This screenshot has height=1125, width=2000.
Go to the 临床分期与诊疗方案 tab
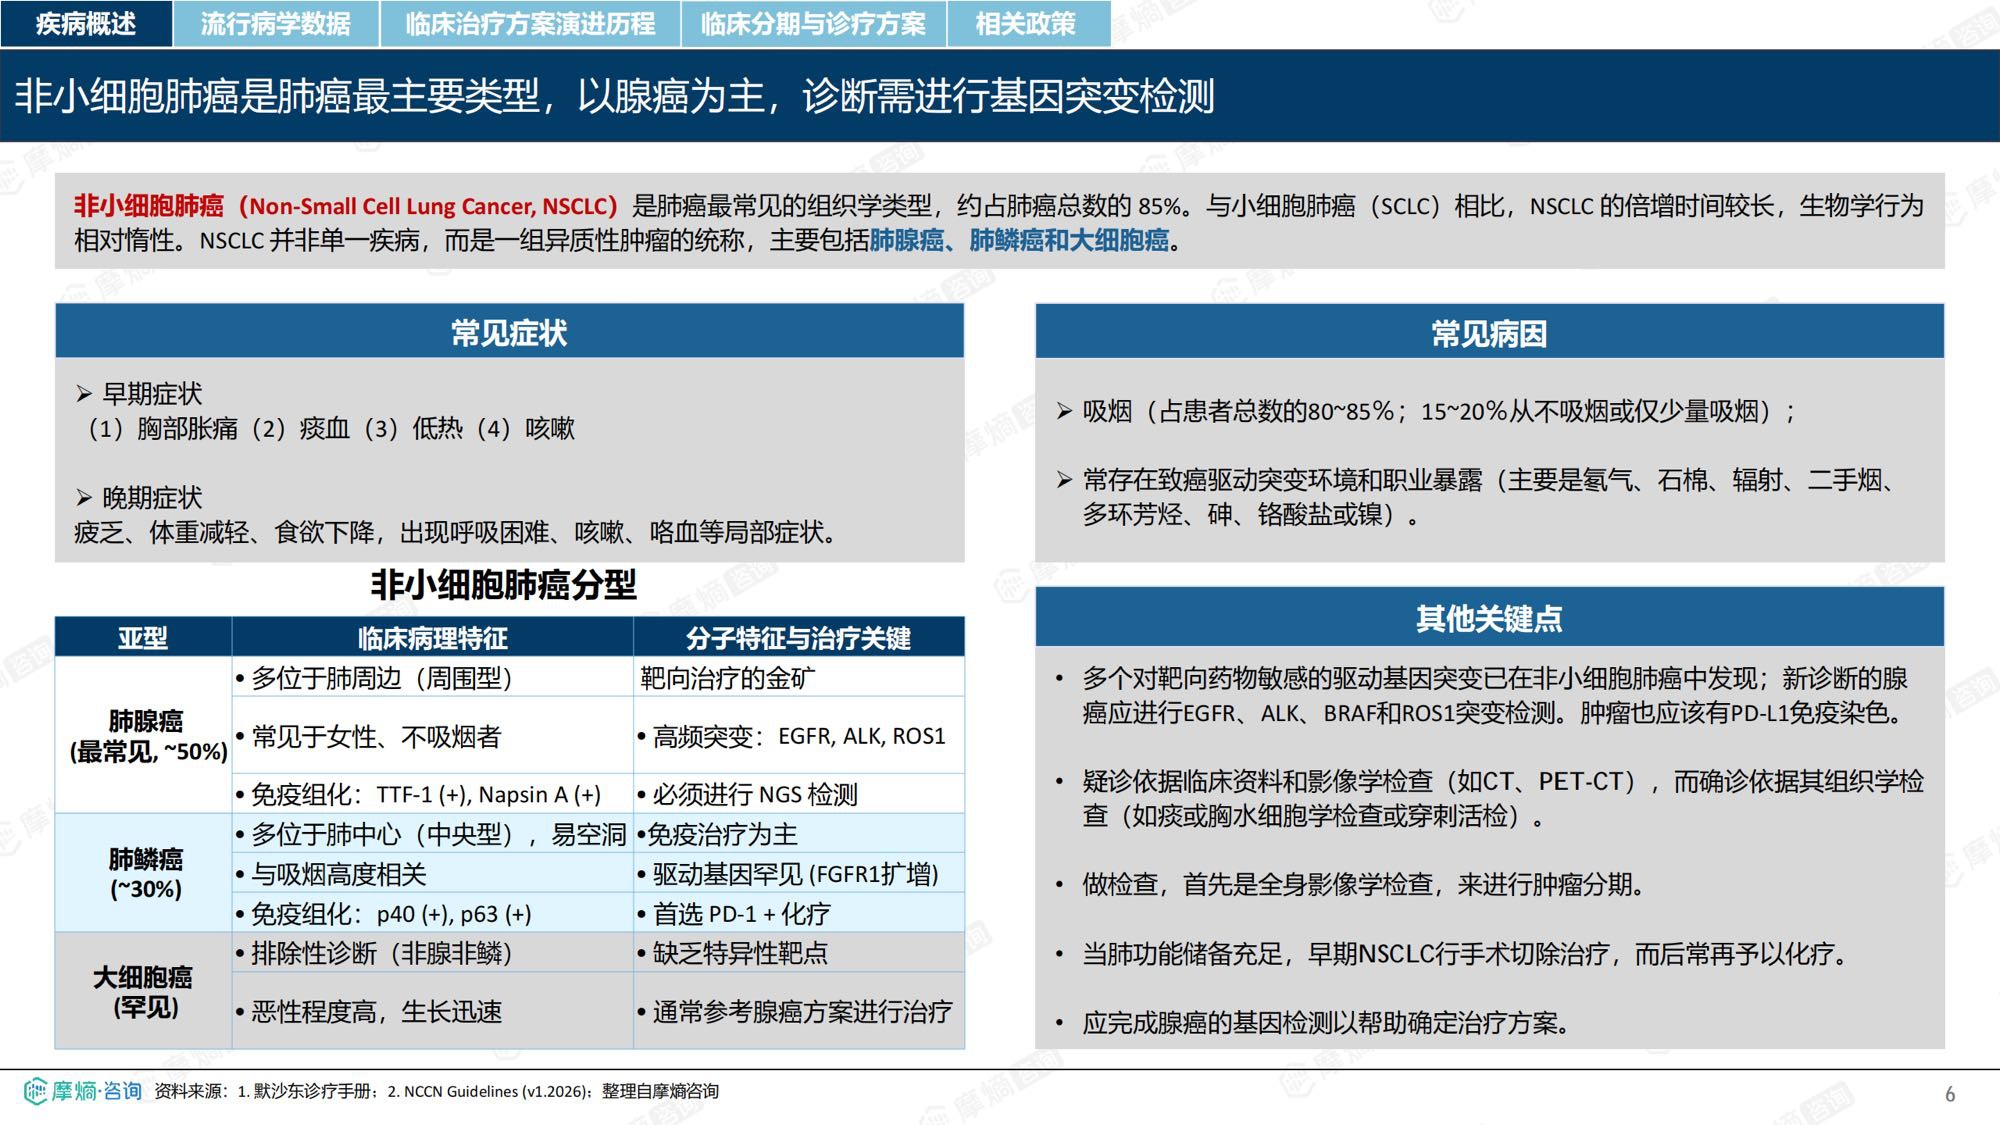[813, 23]
